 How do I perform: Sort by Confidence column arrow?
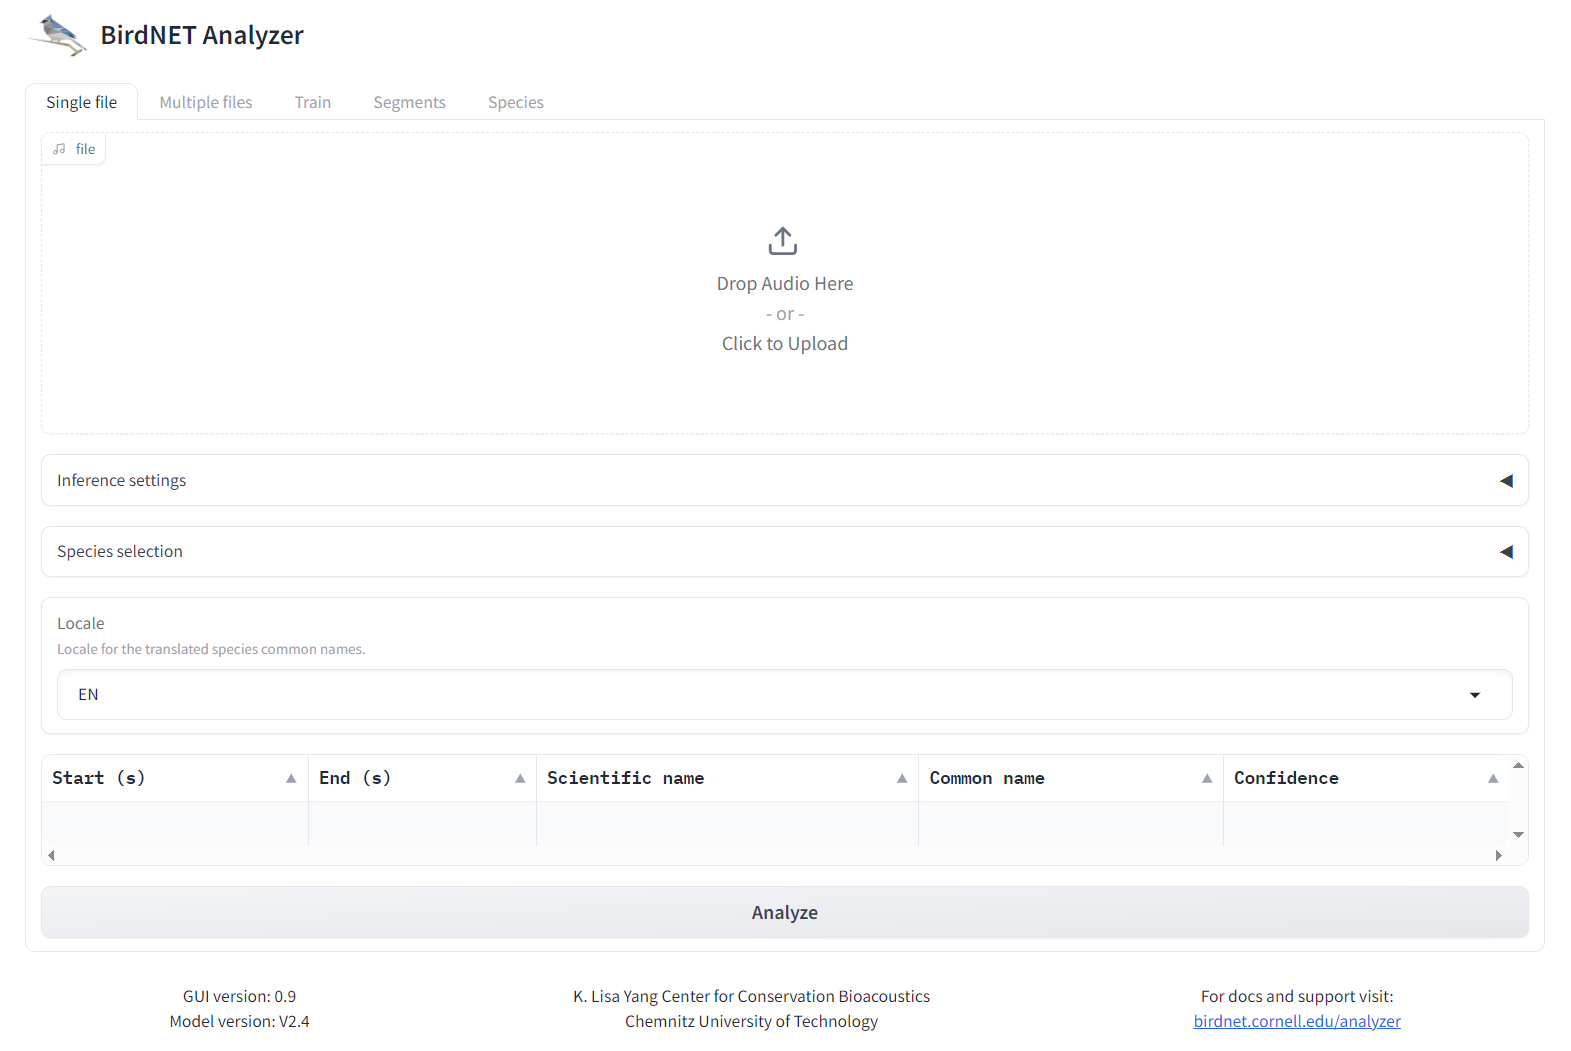1493,778
